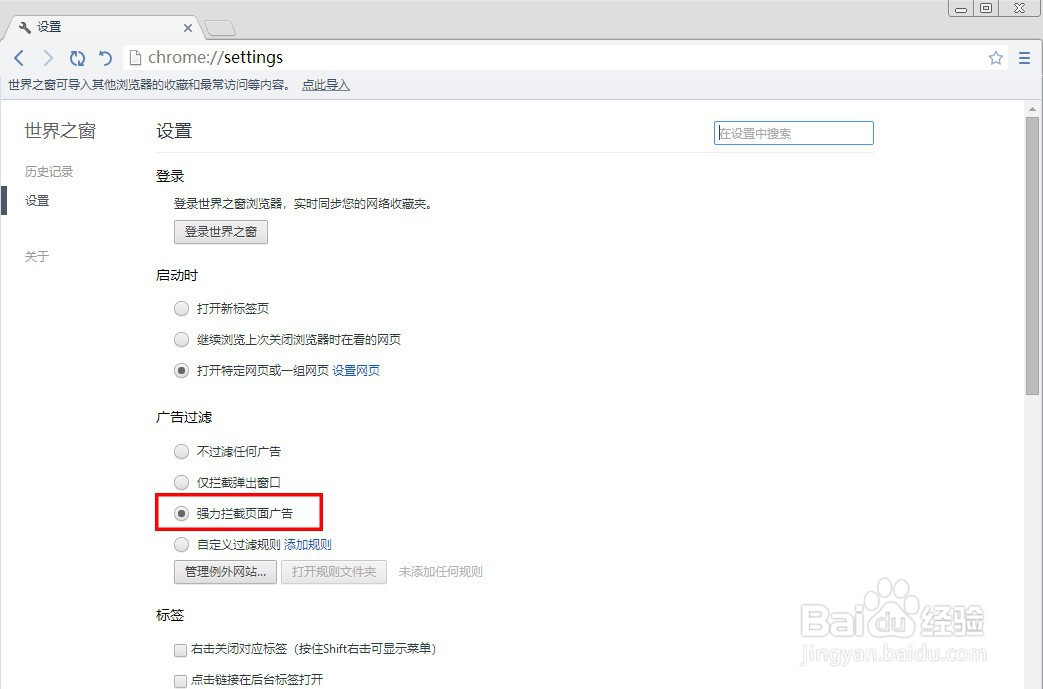Image resolution: width=1043 pixels, height=689 pixels.
Task: Click the page icon in address bar
Action: [135, 58]
